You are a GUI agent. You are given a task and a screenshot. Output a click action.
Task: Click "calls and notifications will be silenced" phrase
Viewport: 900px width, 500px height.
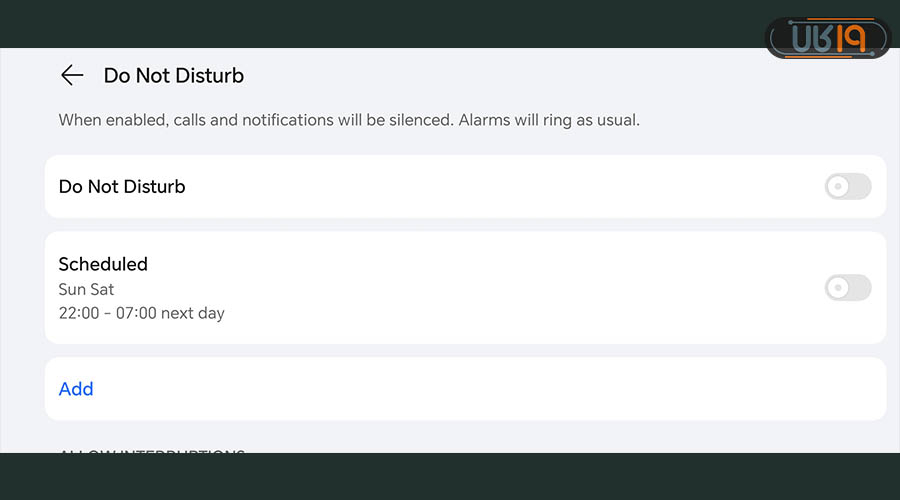point(313,120)
